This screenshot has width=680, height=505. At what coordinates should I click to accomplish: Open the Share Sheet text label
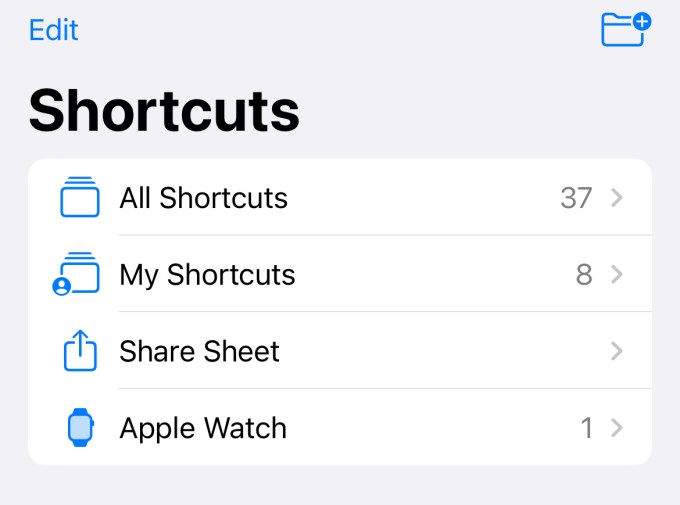click(x=199, y=351)
